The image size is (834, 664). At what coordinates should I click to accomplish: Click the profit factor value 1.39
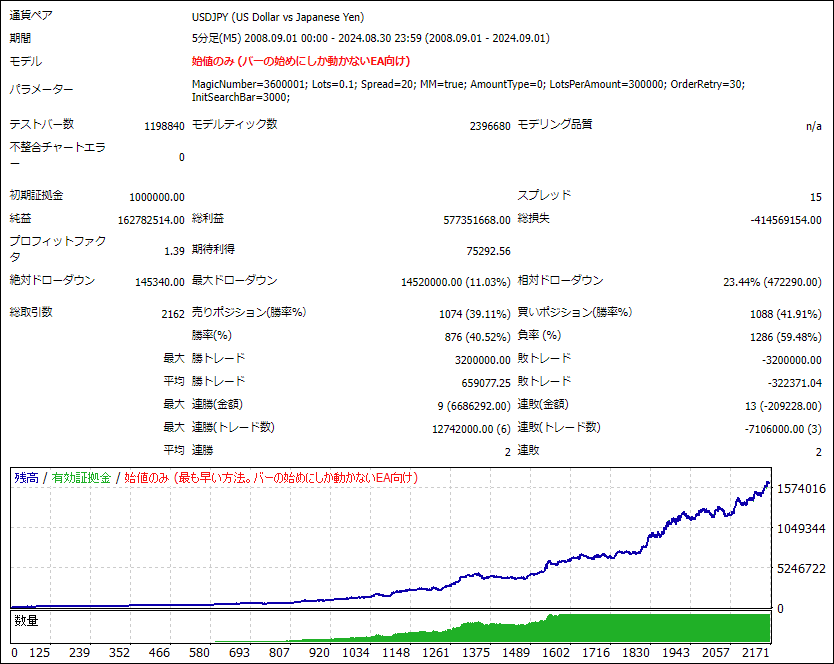(x=174, y=251)
